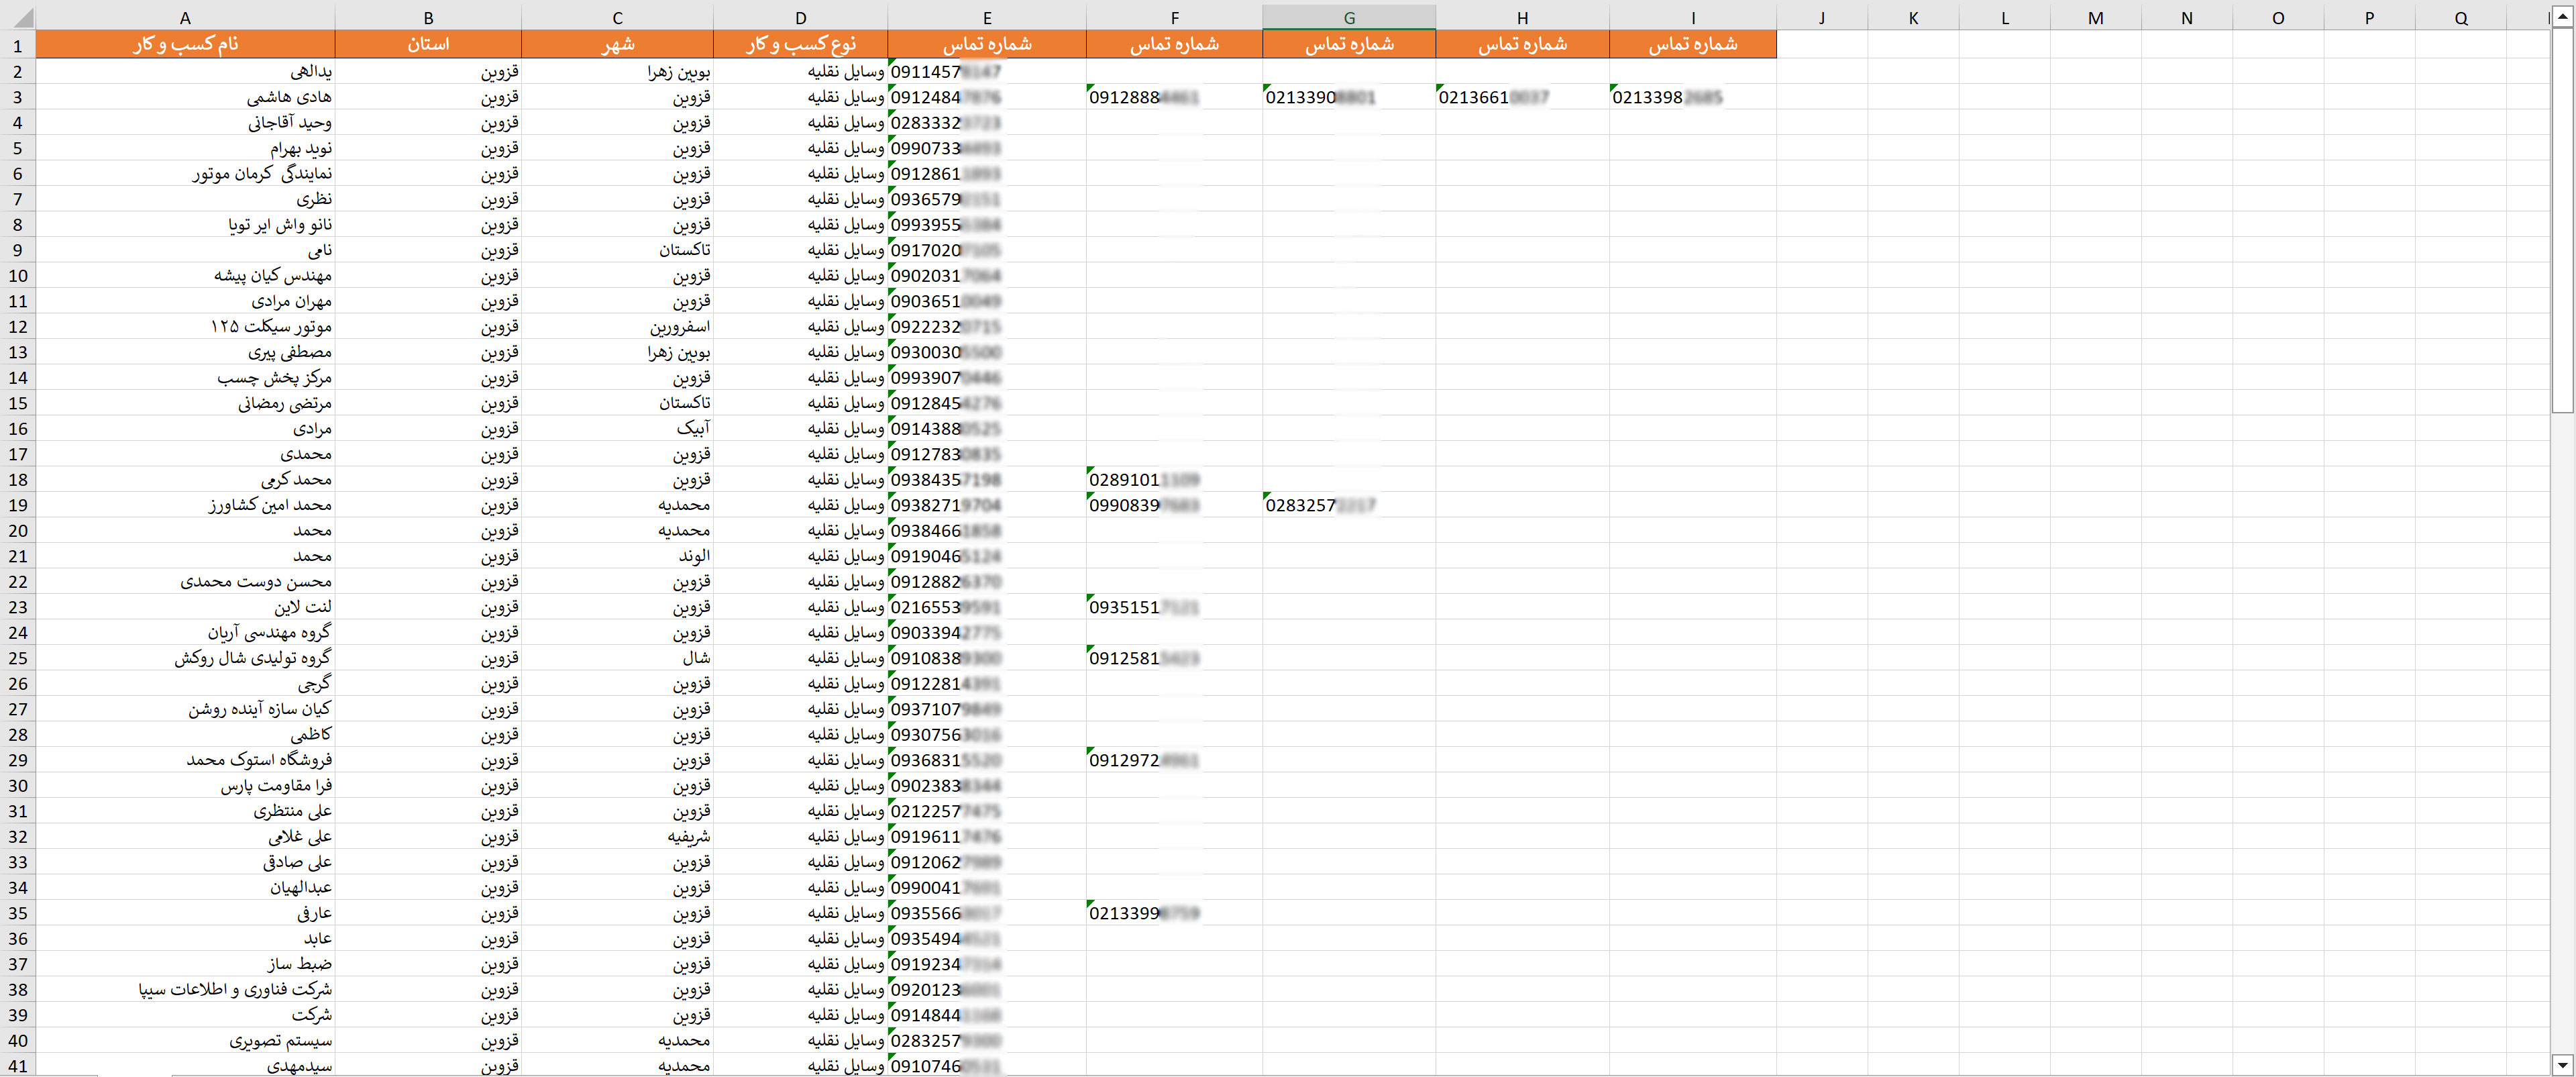Select cell 'سیستم تصویری'
Viewport: 2576px width, 1077px height.
tap(185, 1040)
